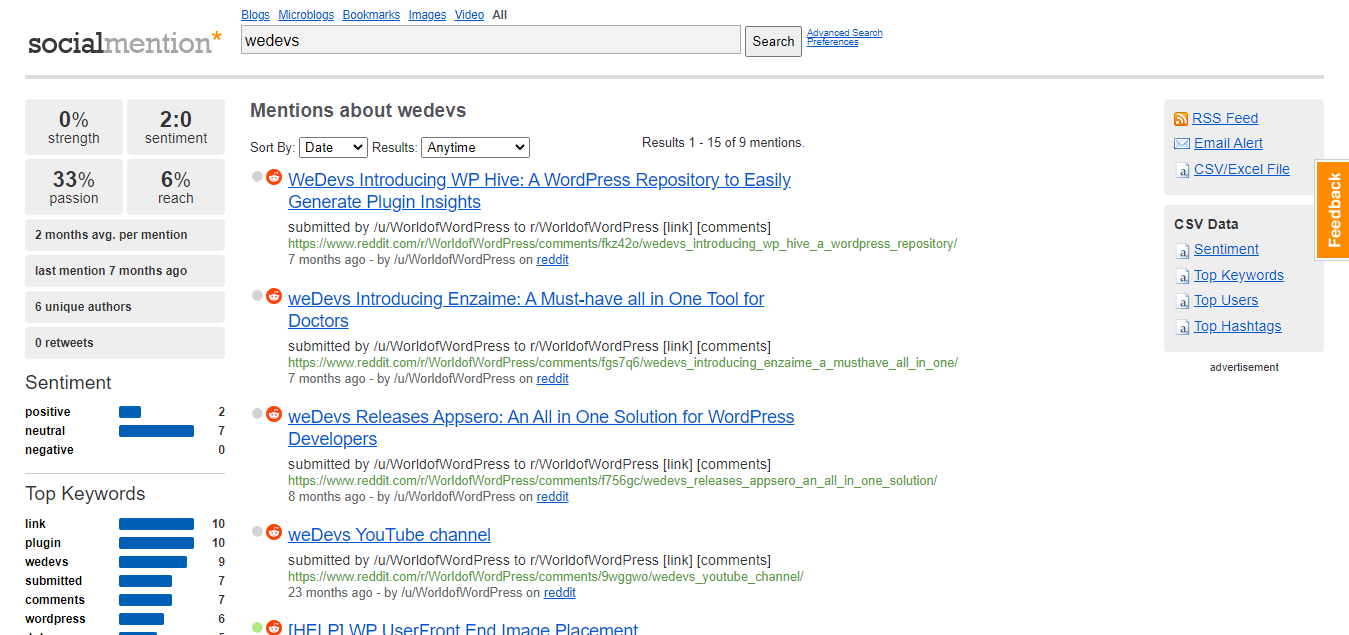Open the weDevs Releases Appsero title link
The image size is (1349, 635).
click(x=541, y=428)
